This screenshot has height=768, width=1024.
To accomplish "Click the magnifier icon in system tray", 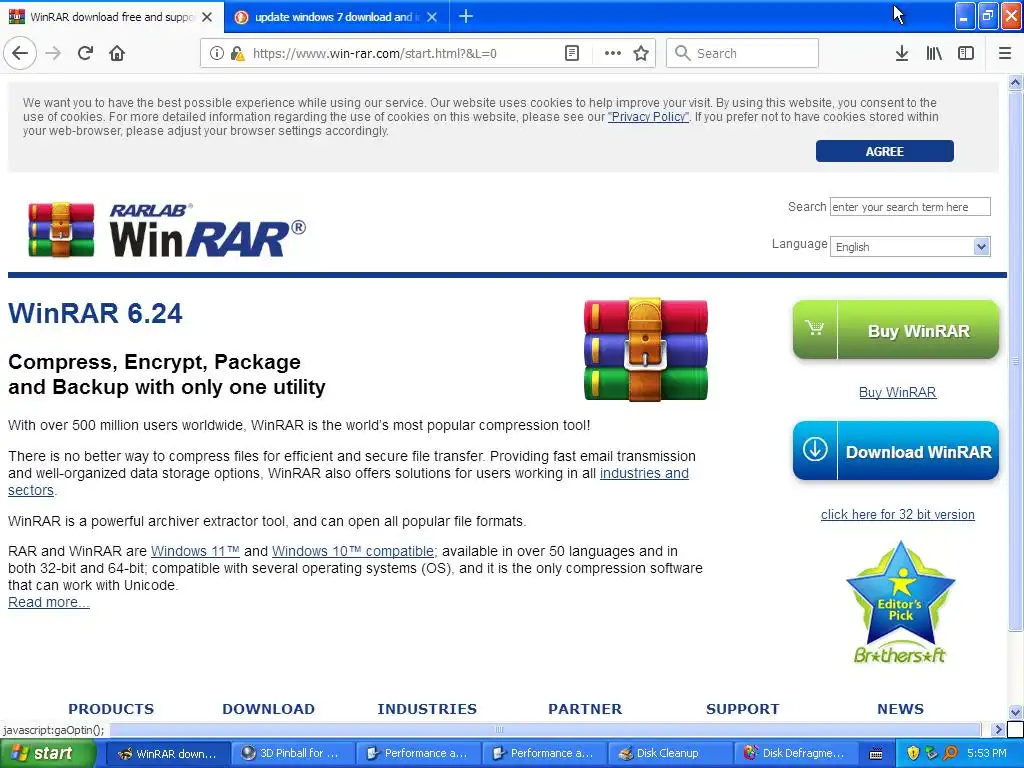I will [951, 754].
